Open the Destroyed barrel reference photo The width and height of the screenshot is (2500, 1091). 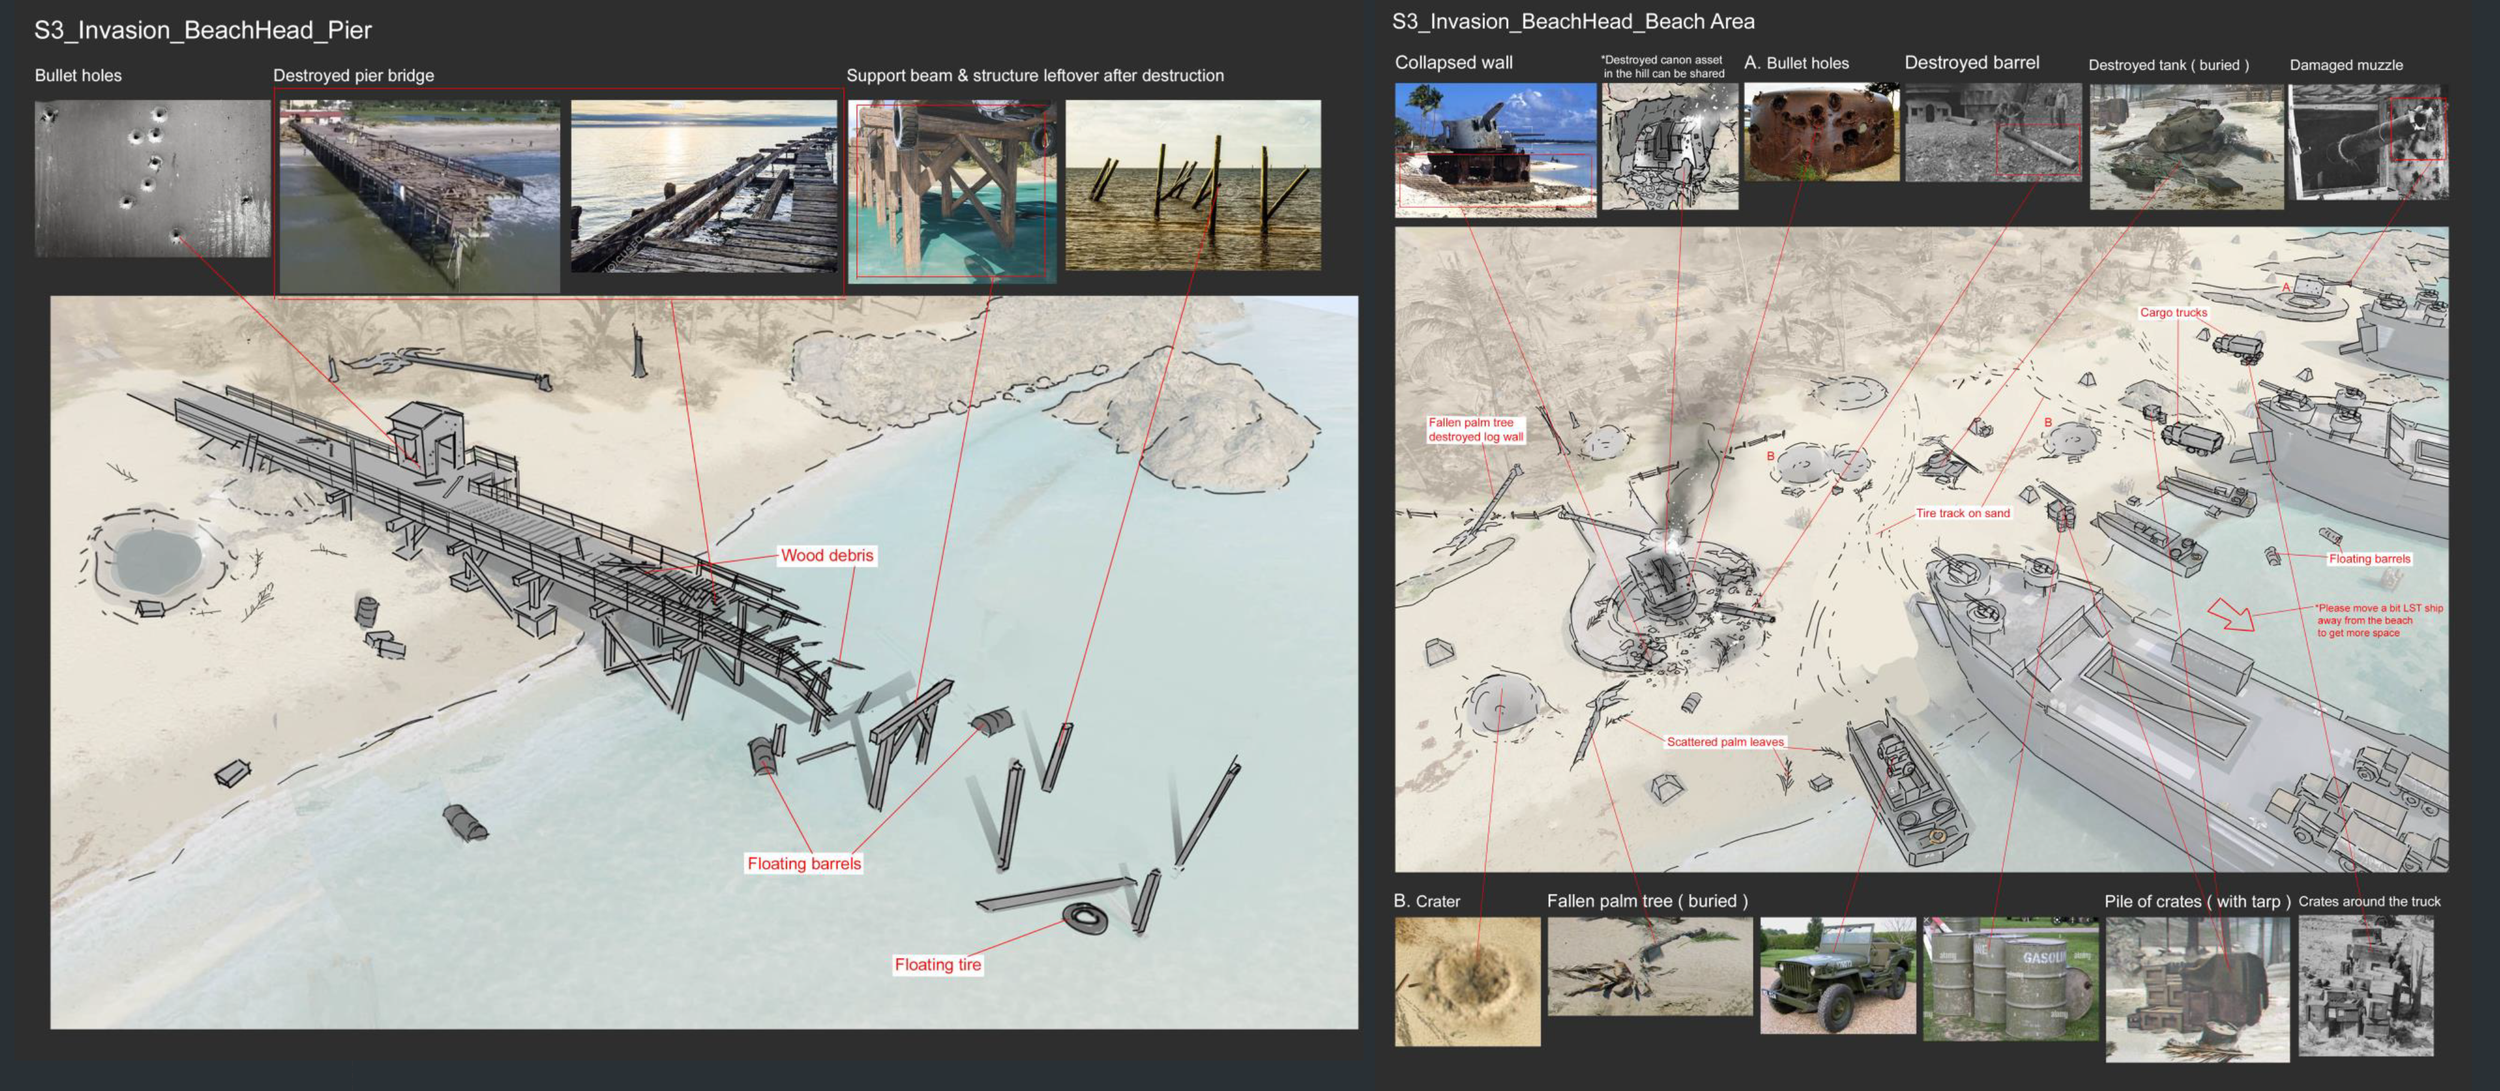[x=1992, y=132]
